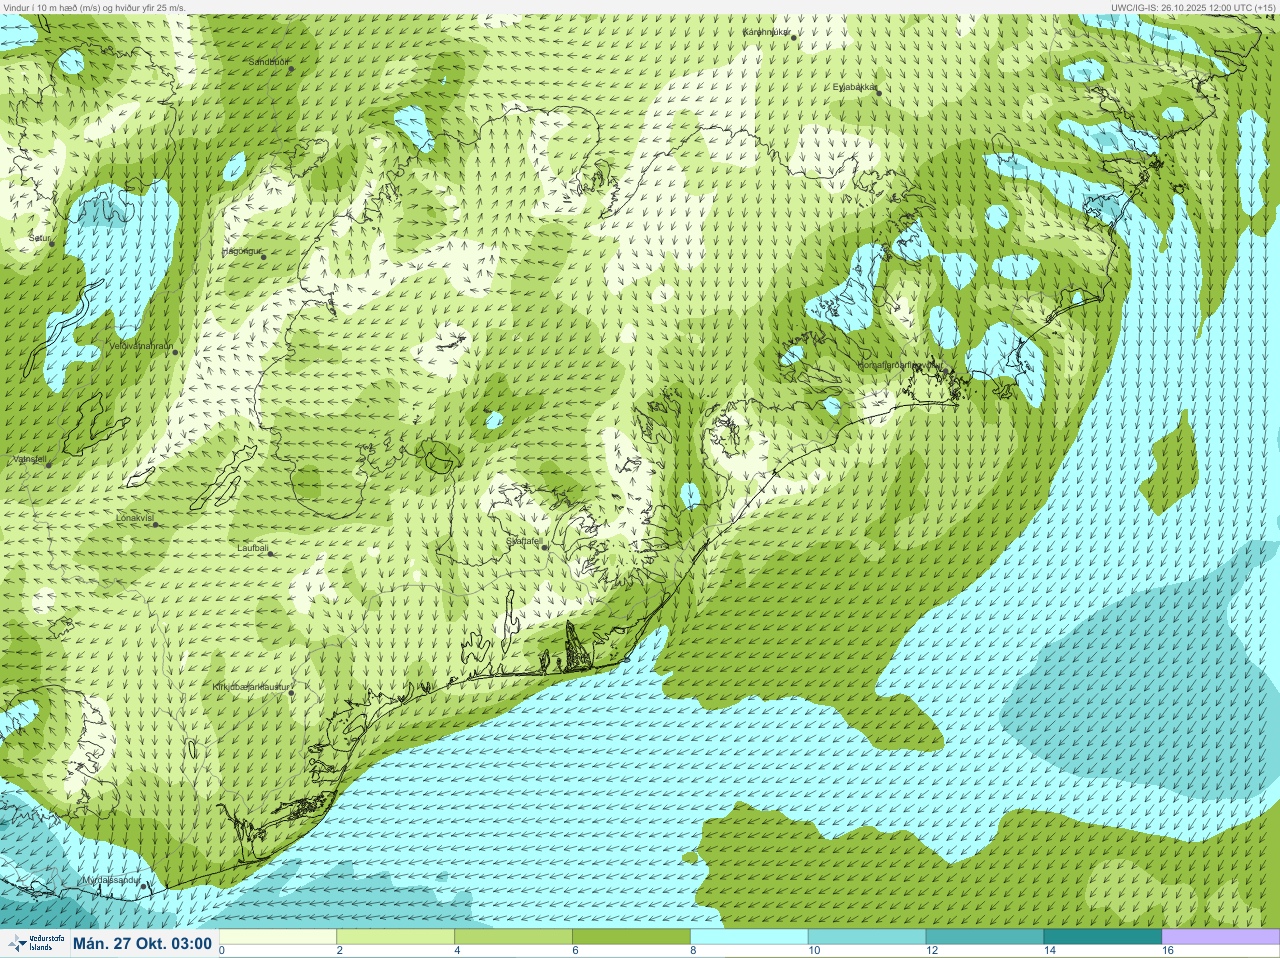Click the Vatnsfell station label

(x=29, y=459)
